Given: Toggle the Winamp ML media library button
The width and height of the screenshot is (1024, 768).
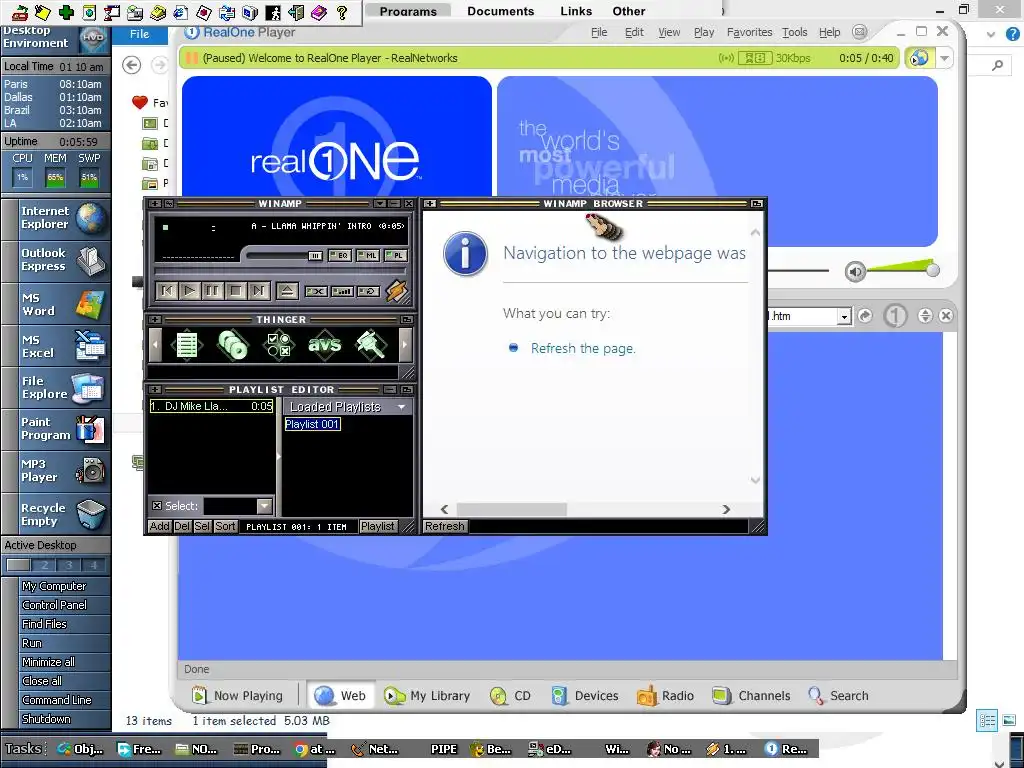Looking at the screenshot, I should [368, 255].
